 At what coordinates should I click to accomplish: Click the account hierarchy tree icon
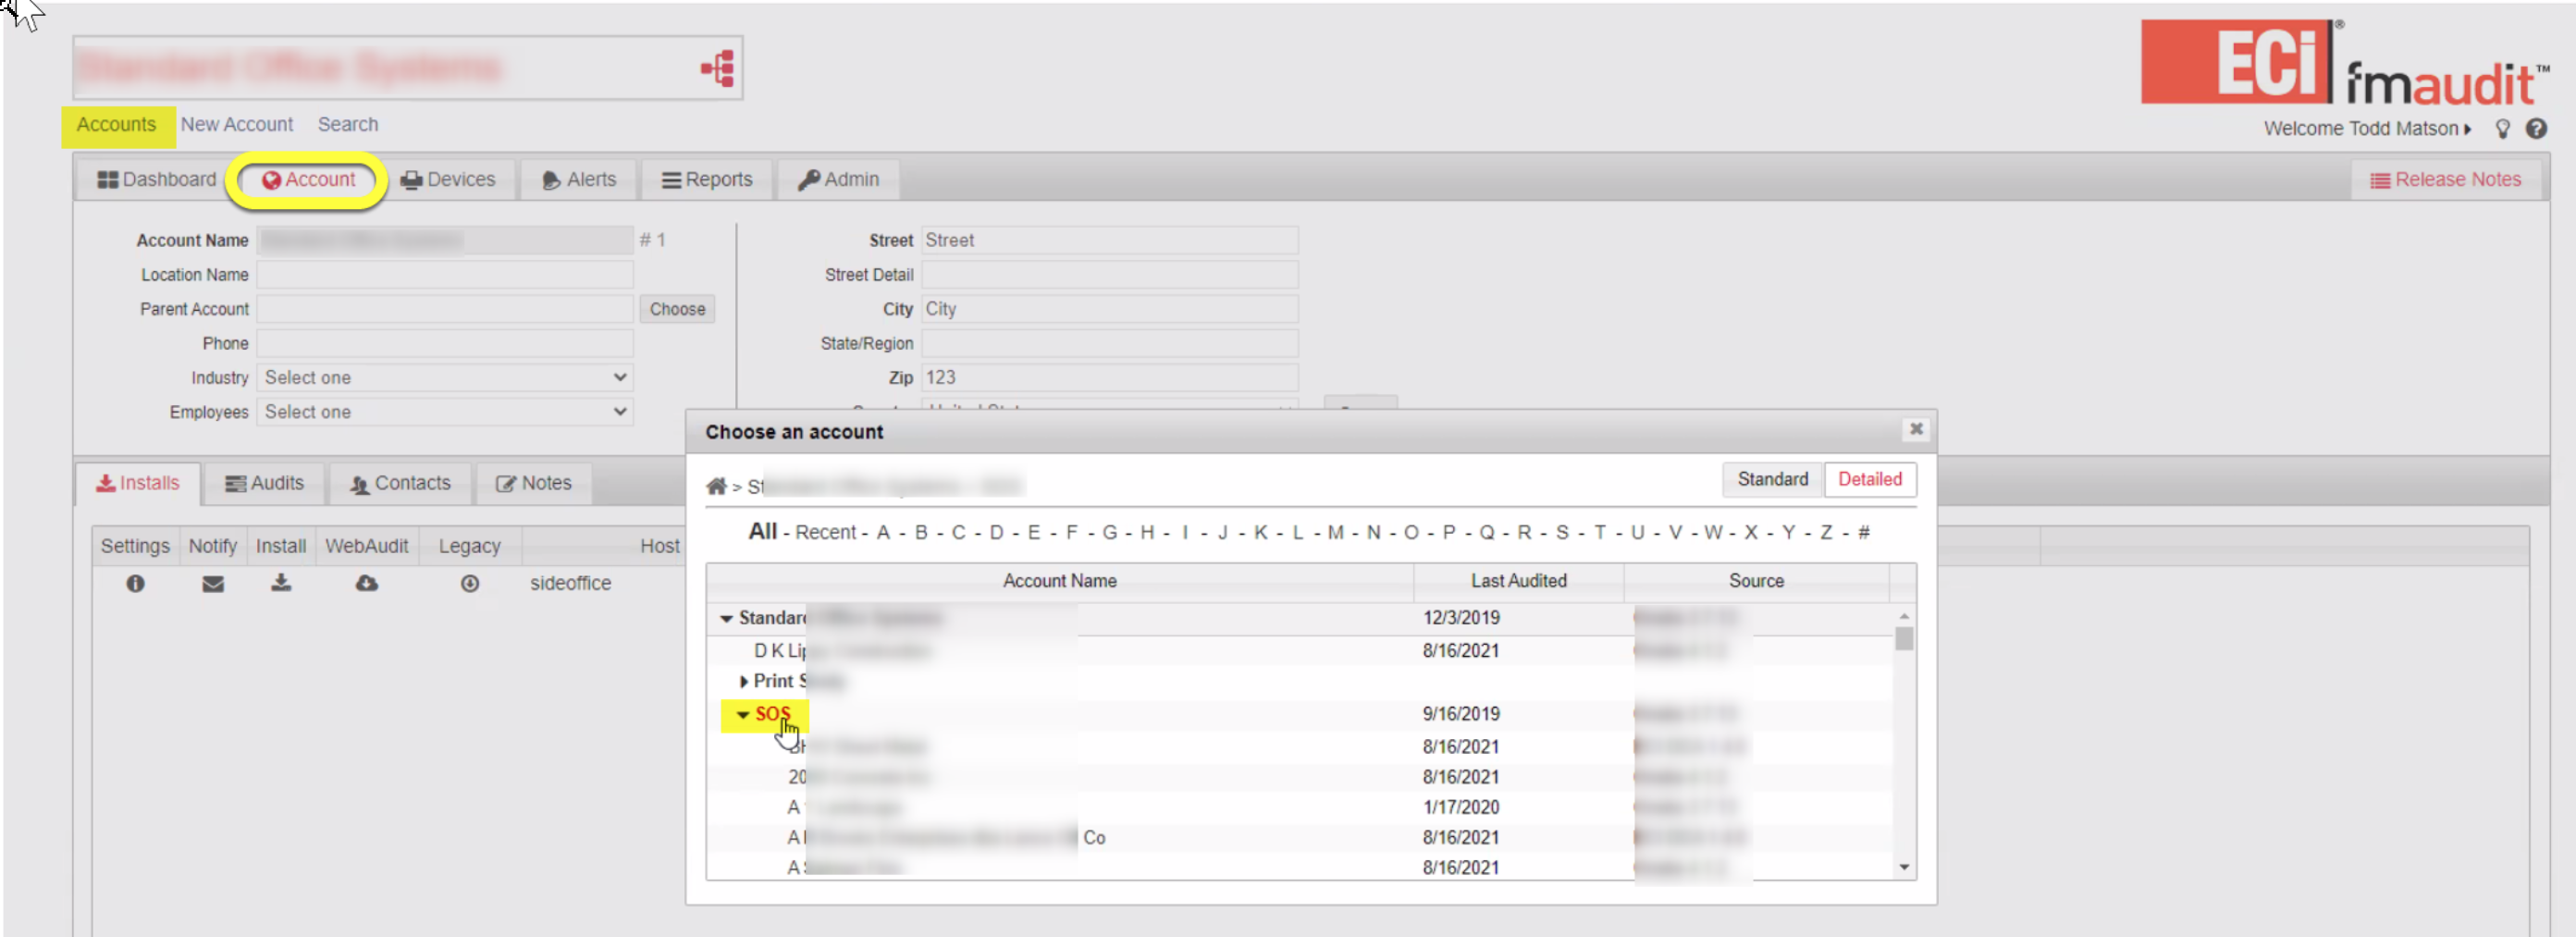[718, 68]
